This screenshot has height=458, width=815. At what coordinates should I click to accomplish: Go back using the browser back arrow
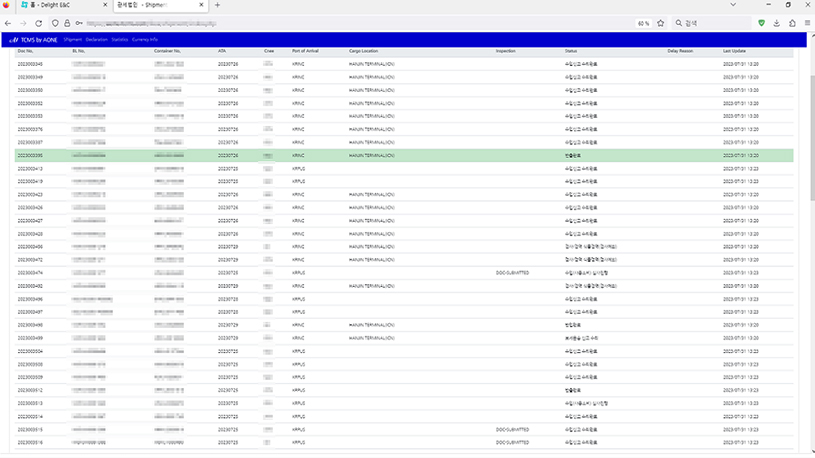click(x=9, y=22)
